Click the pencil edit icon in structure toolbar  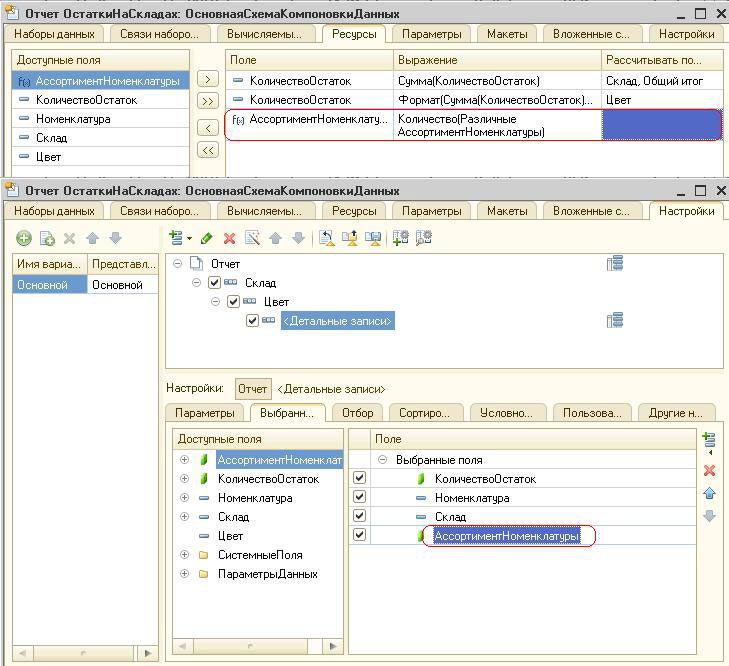(x=207, y=238)
